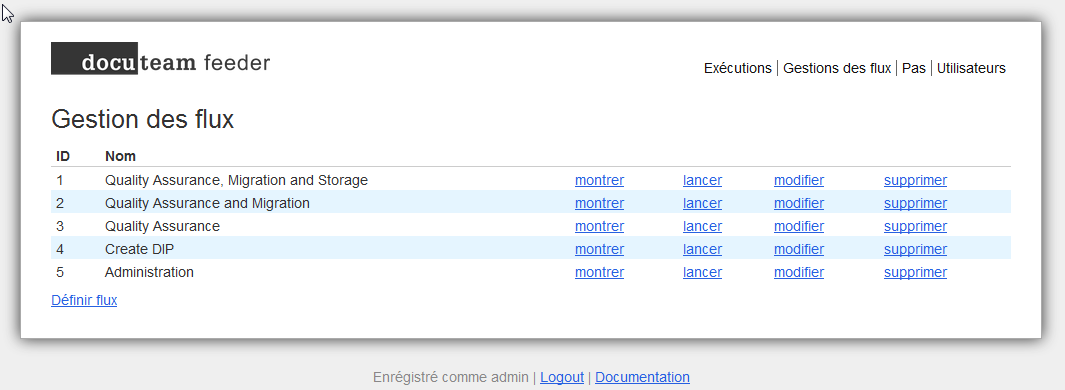This screenshot has height=390, width=1065.
Task: Click Définir flux link
Action: [x=84, y=300]
